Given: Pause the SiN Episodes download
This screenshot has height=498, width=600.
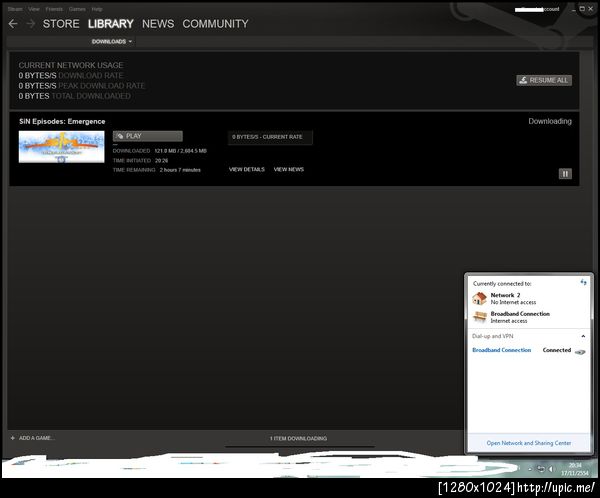Looking at the screenshot, I should click(x=565, y=174).
